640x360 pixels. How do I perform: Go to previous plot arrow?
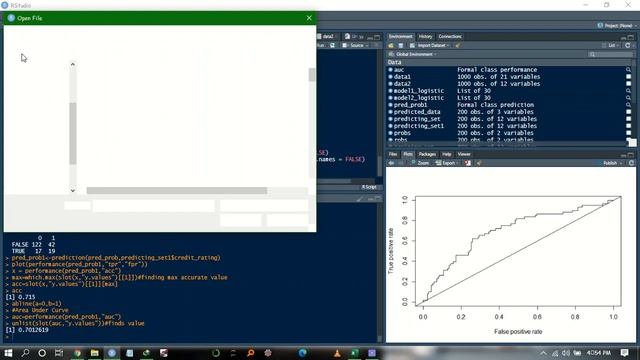click(x=391, y=163)
